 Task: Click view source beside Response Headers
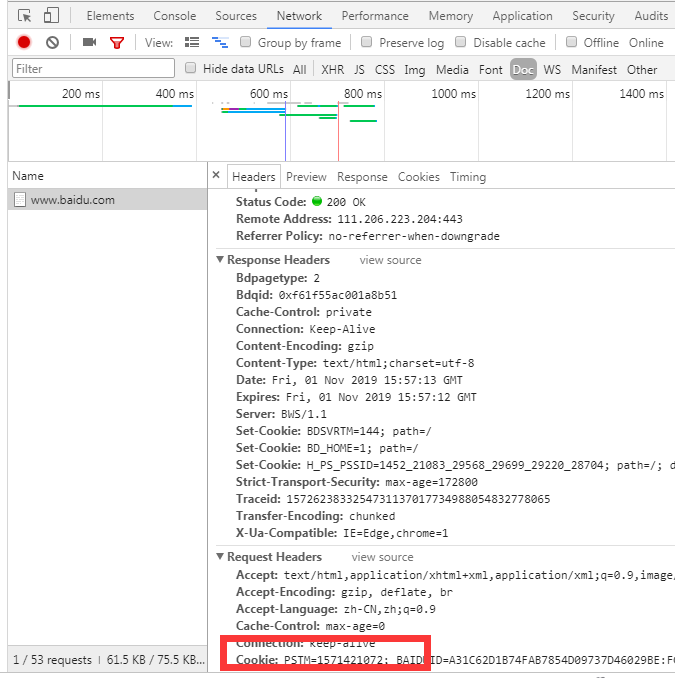(x=390, y=260)
